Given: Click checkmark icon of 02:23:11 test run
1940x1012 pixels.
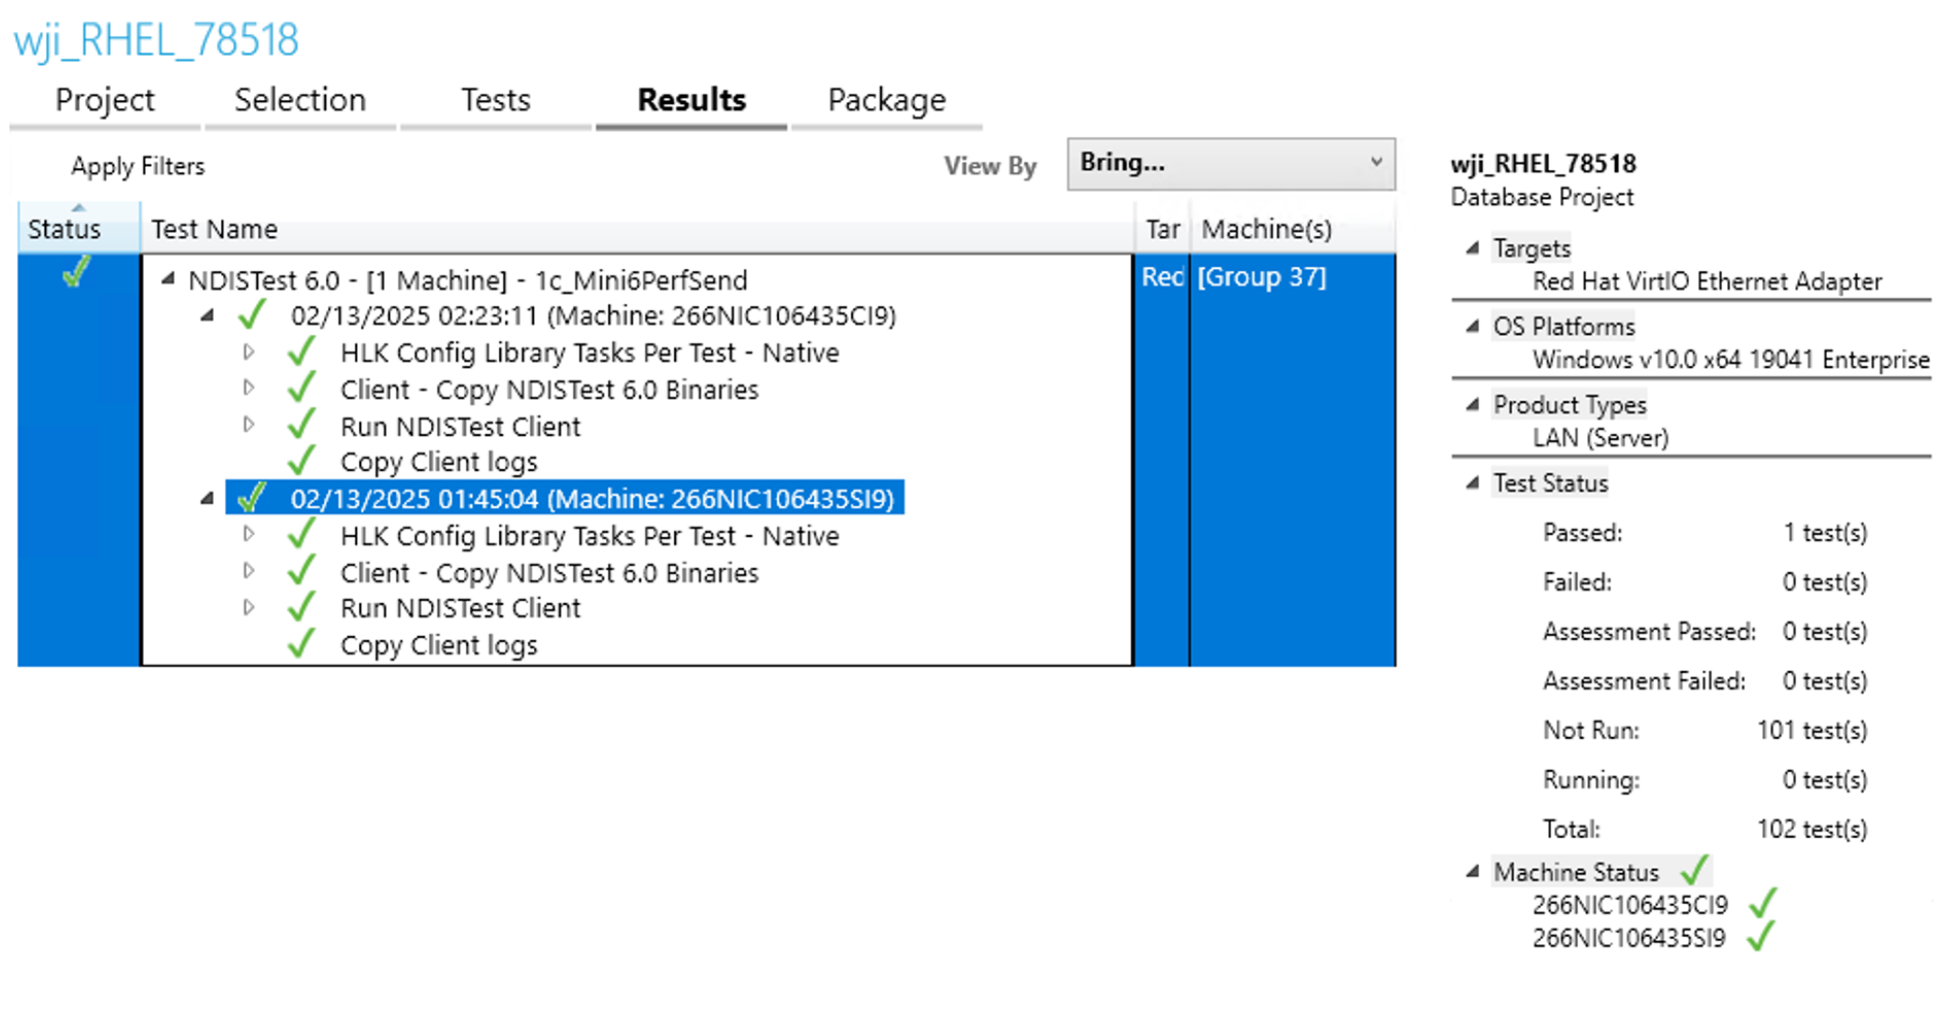Looking at the screenshot, I should [x=252, y=316].
